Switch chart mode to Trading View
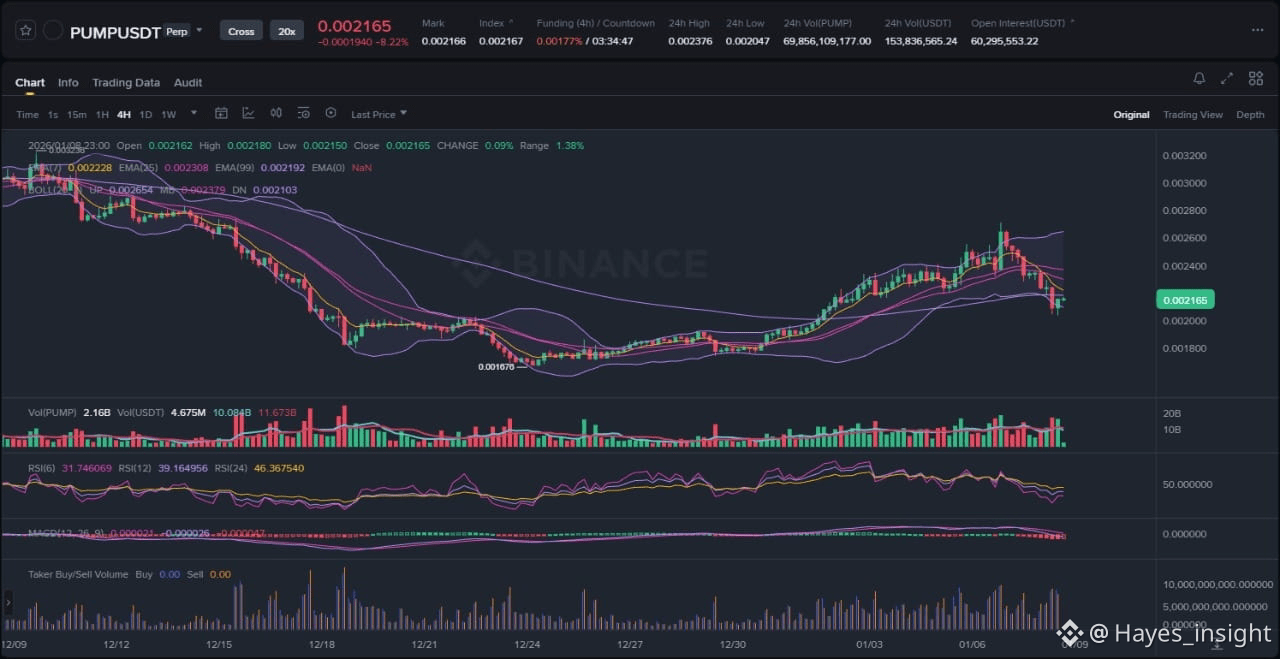 click(1192, 115)
